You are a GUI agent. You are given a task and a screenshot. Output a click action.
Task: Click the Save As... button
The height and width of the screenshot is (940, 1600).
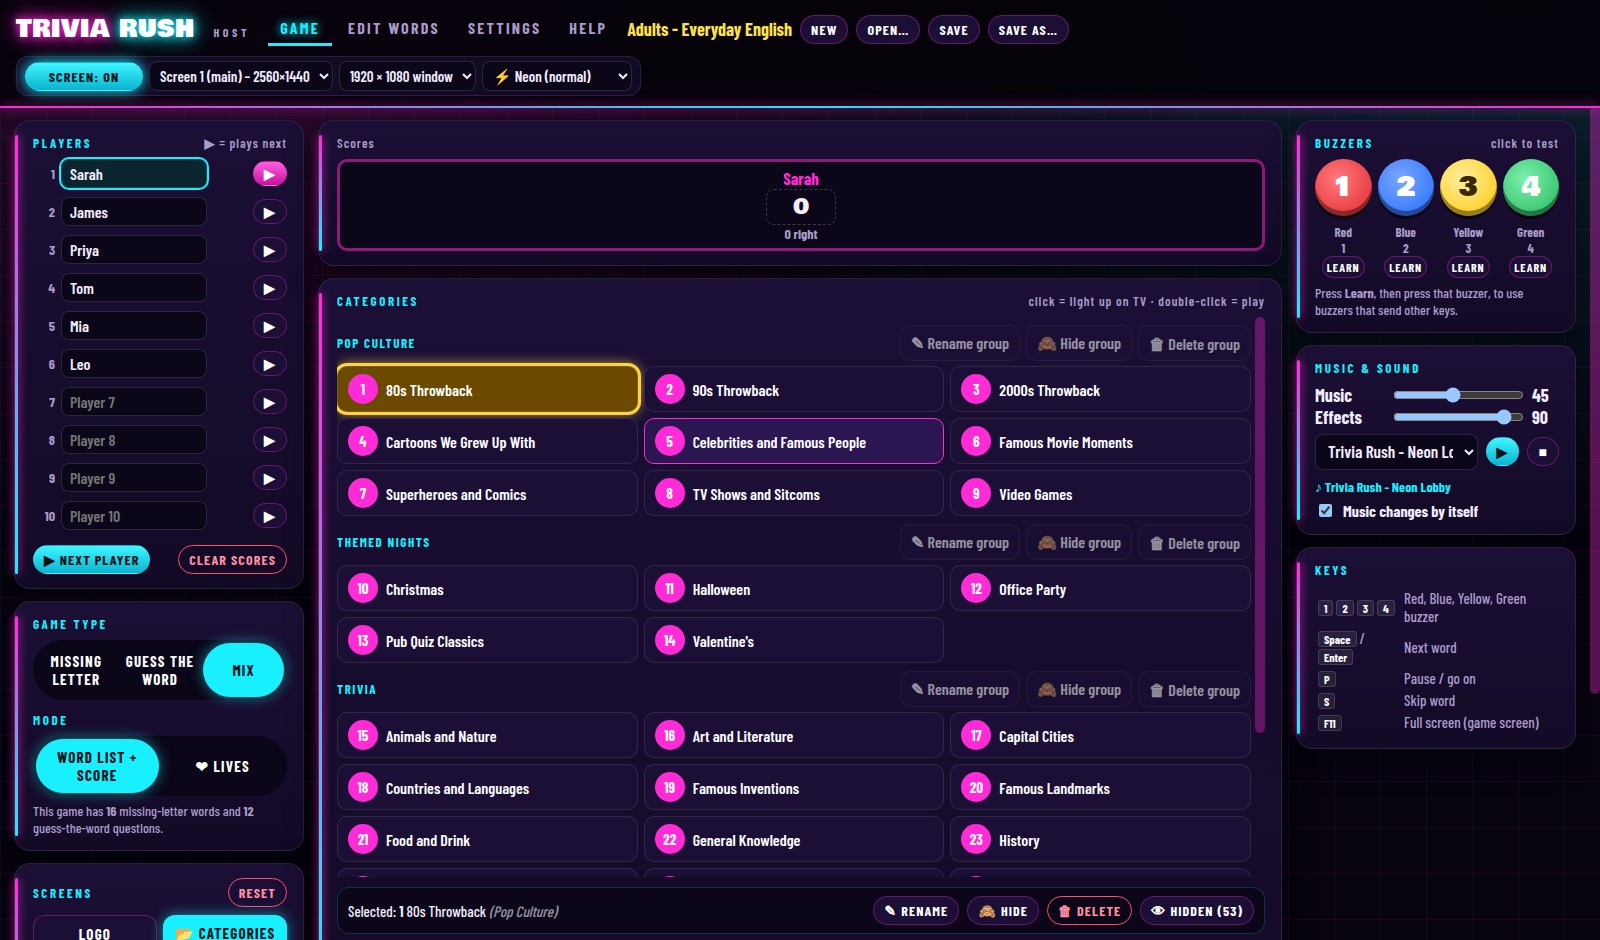coord(1028,30)
